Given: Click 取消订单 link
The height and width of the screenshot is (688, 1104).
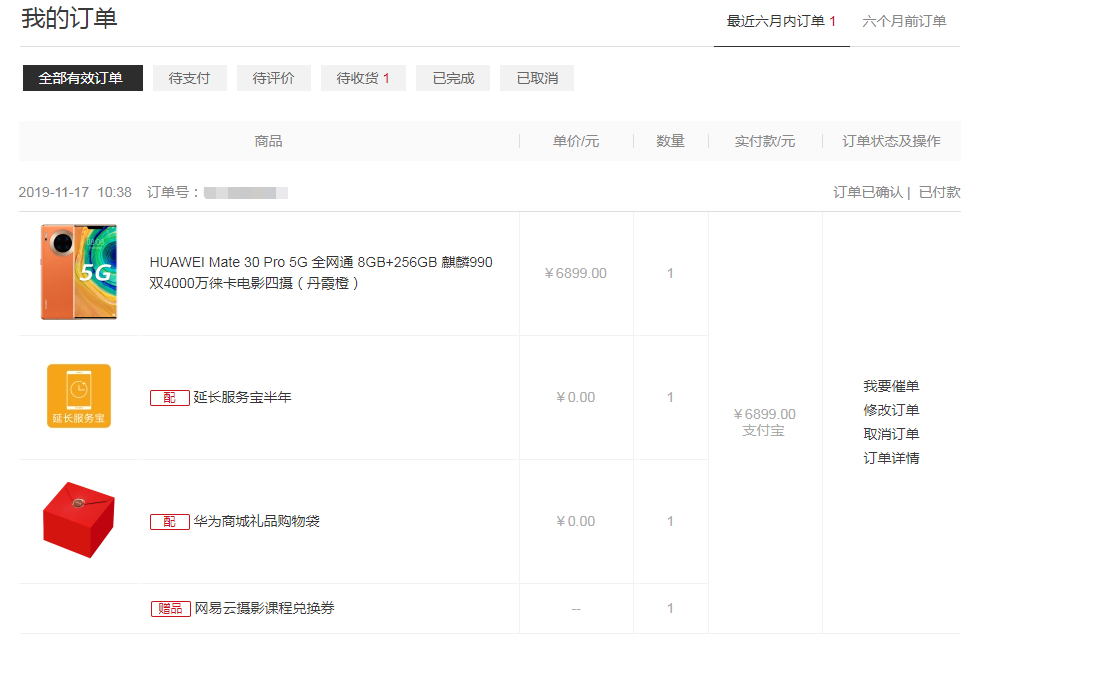Looking at the screenshot, I should tap(891, 434).
